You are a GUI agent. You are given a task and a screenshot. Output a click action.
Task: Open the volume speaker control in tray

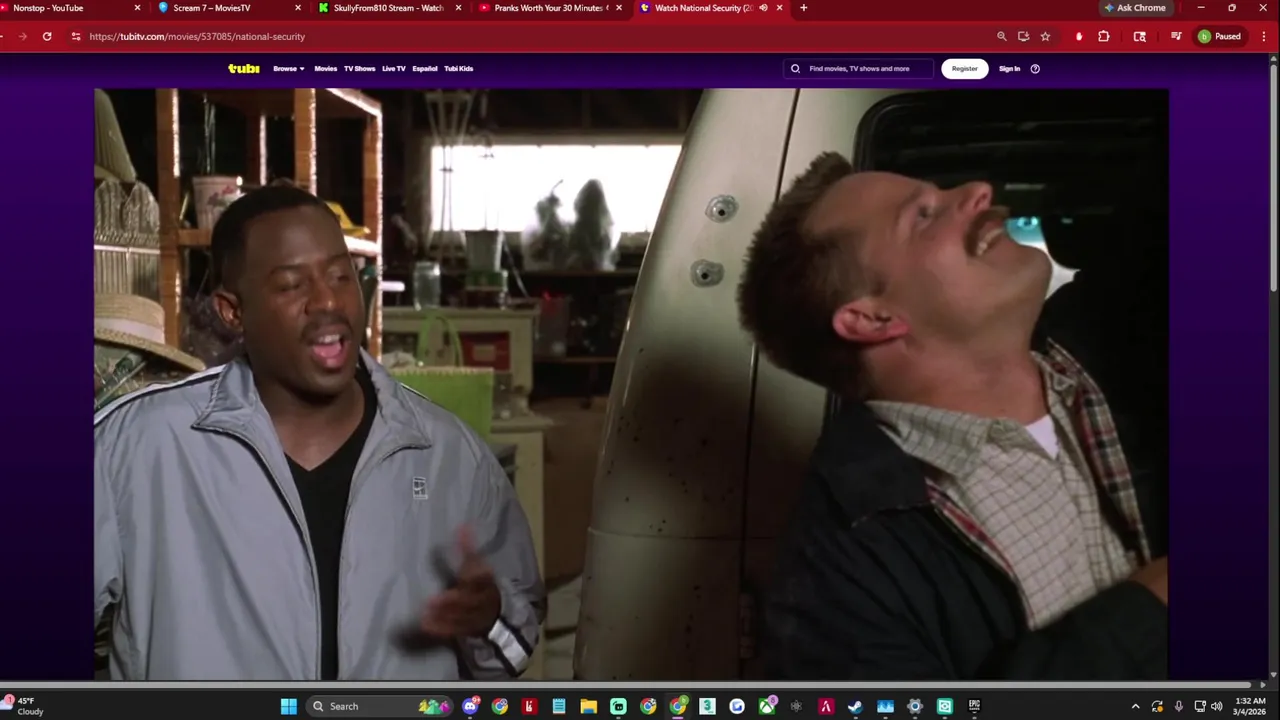[1216, 707]
